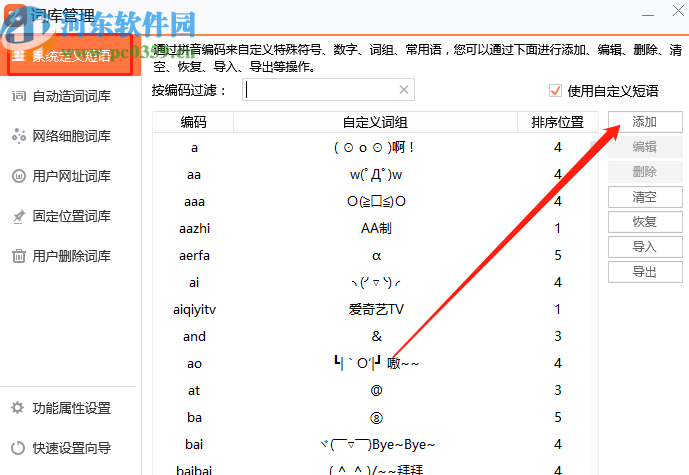
Task: Open 功能属性设置 link
Action: pos(72,408)
